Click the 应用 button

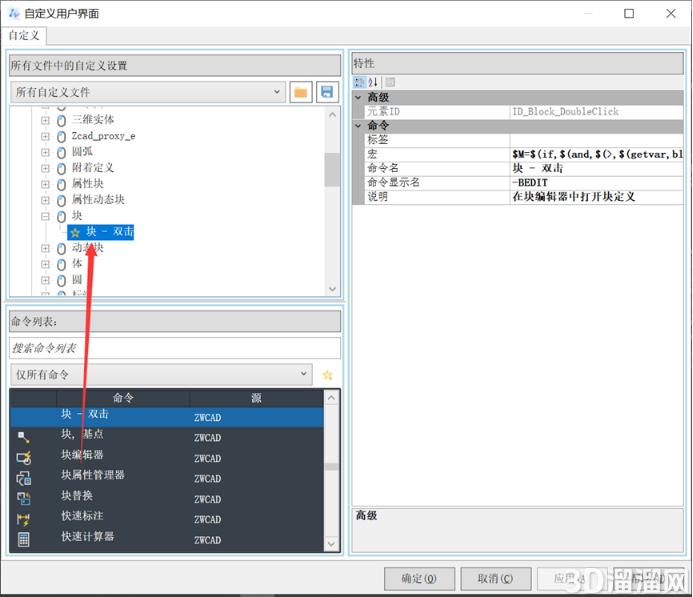tap(572, 578)
